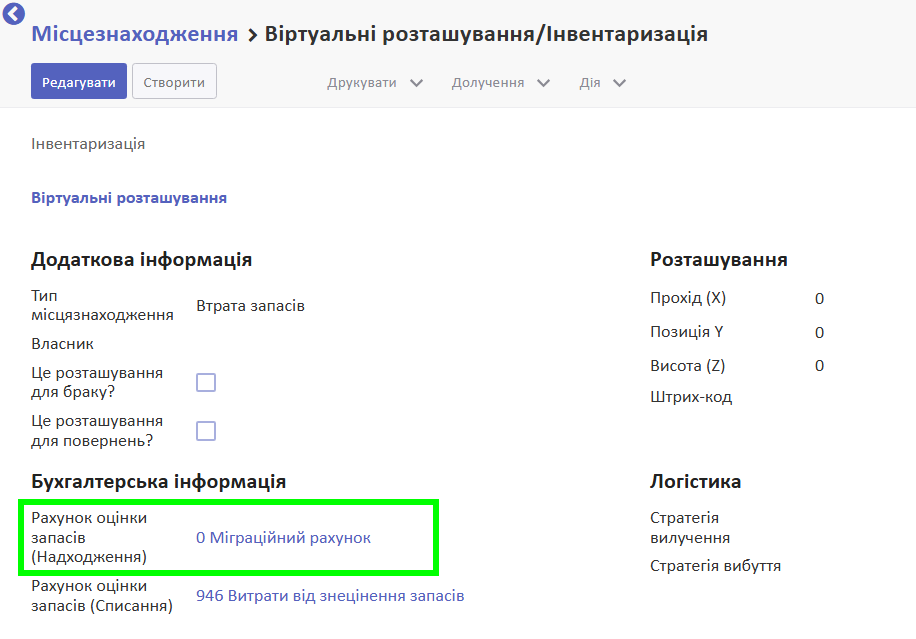Click the Редагувати button
Viewport: 916px width, 639px height.
[79, 81]
